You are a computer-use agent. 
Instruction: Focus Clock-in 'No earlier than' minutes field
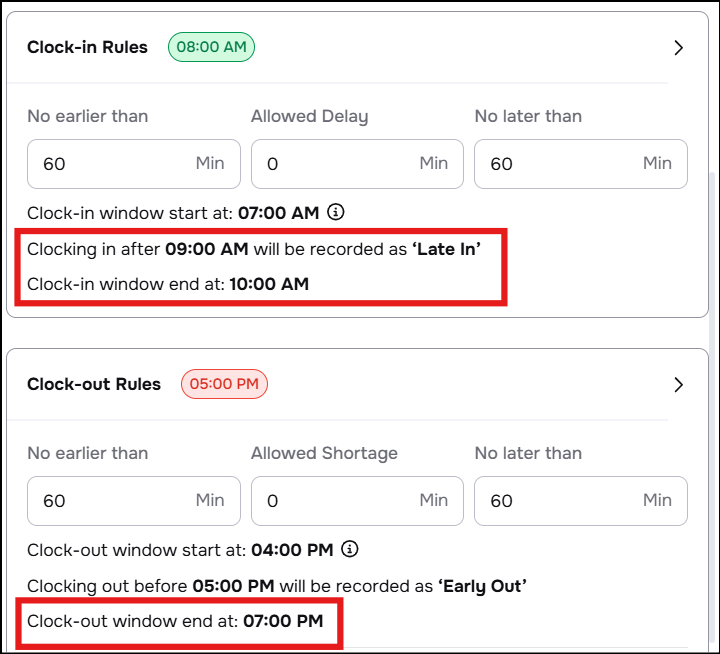pyautogui.click(x=133, y=164)
